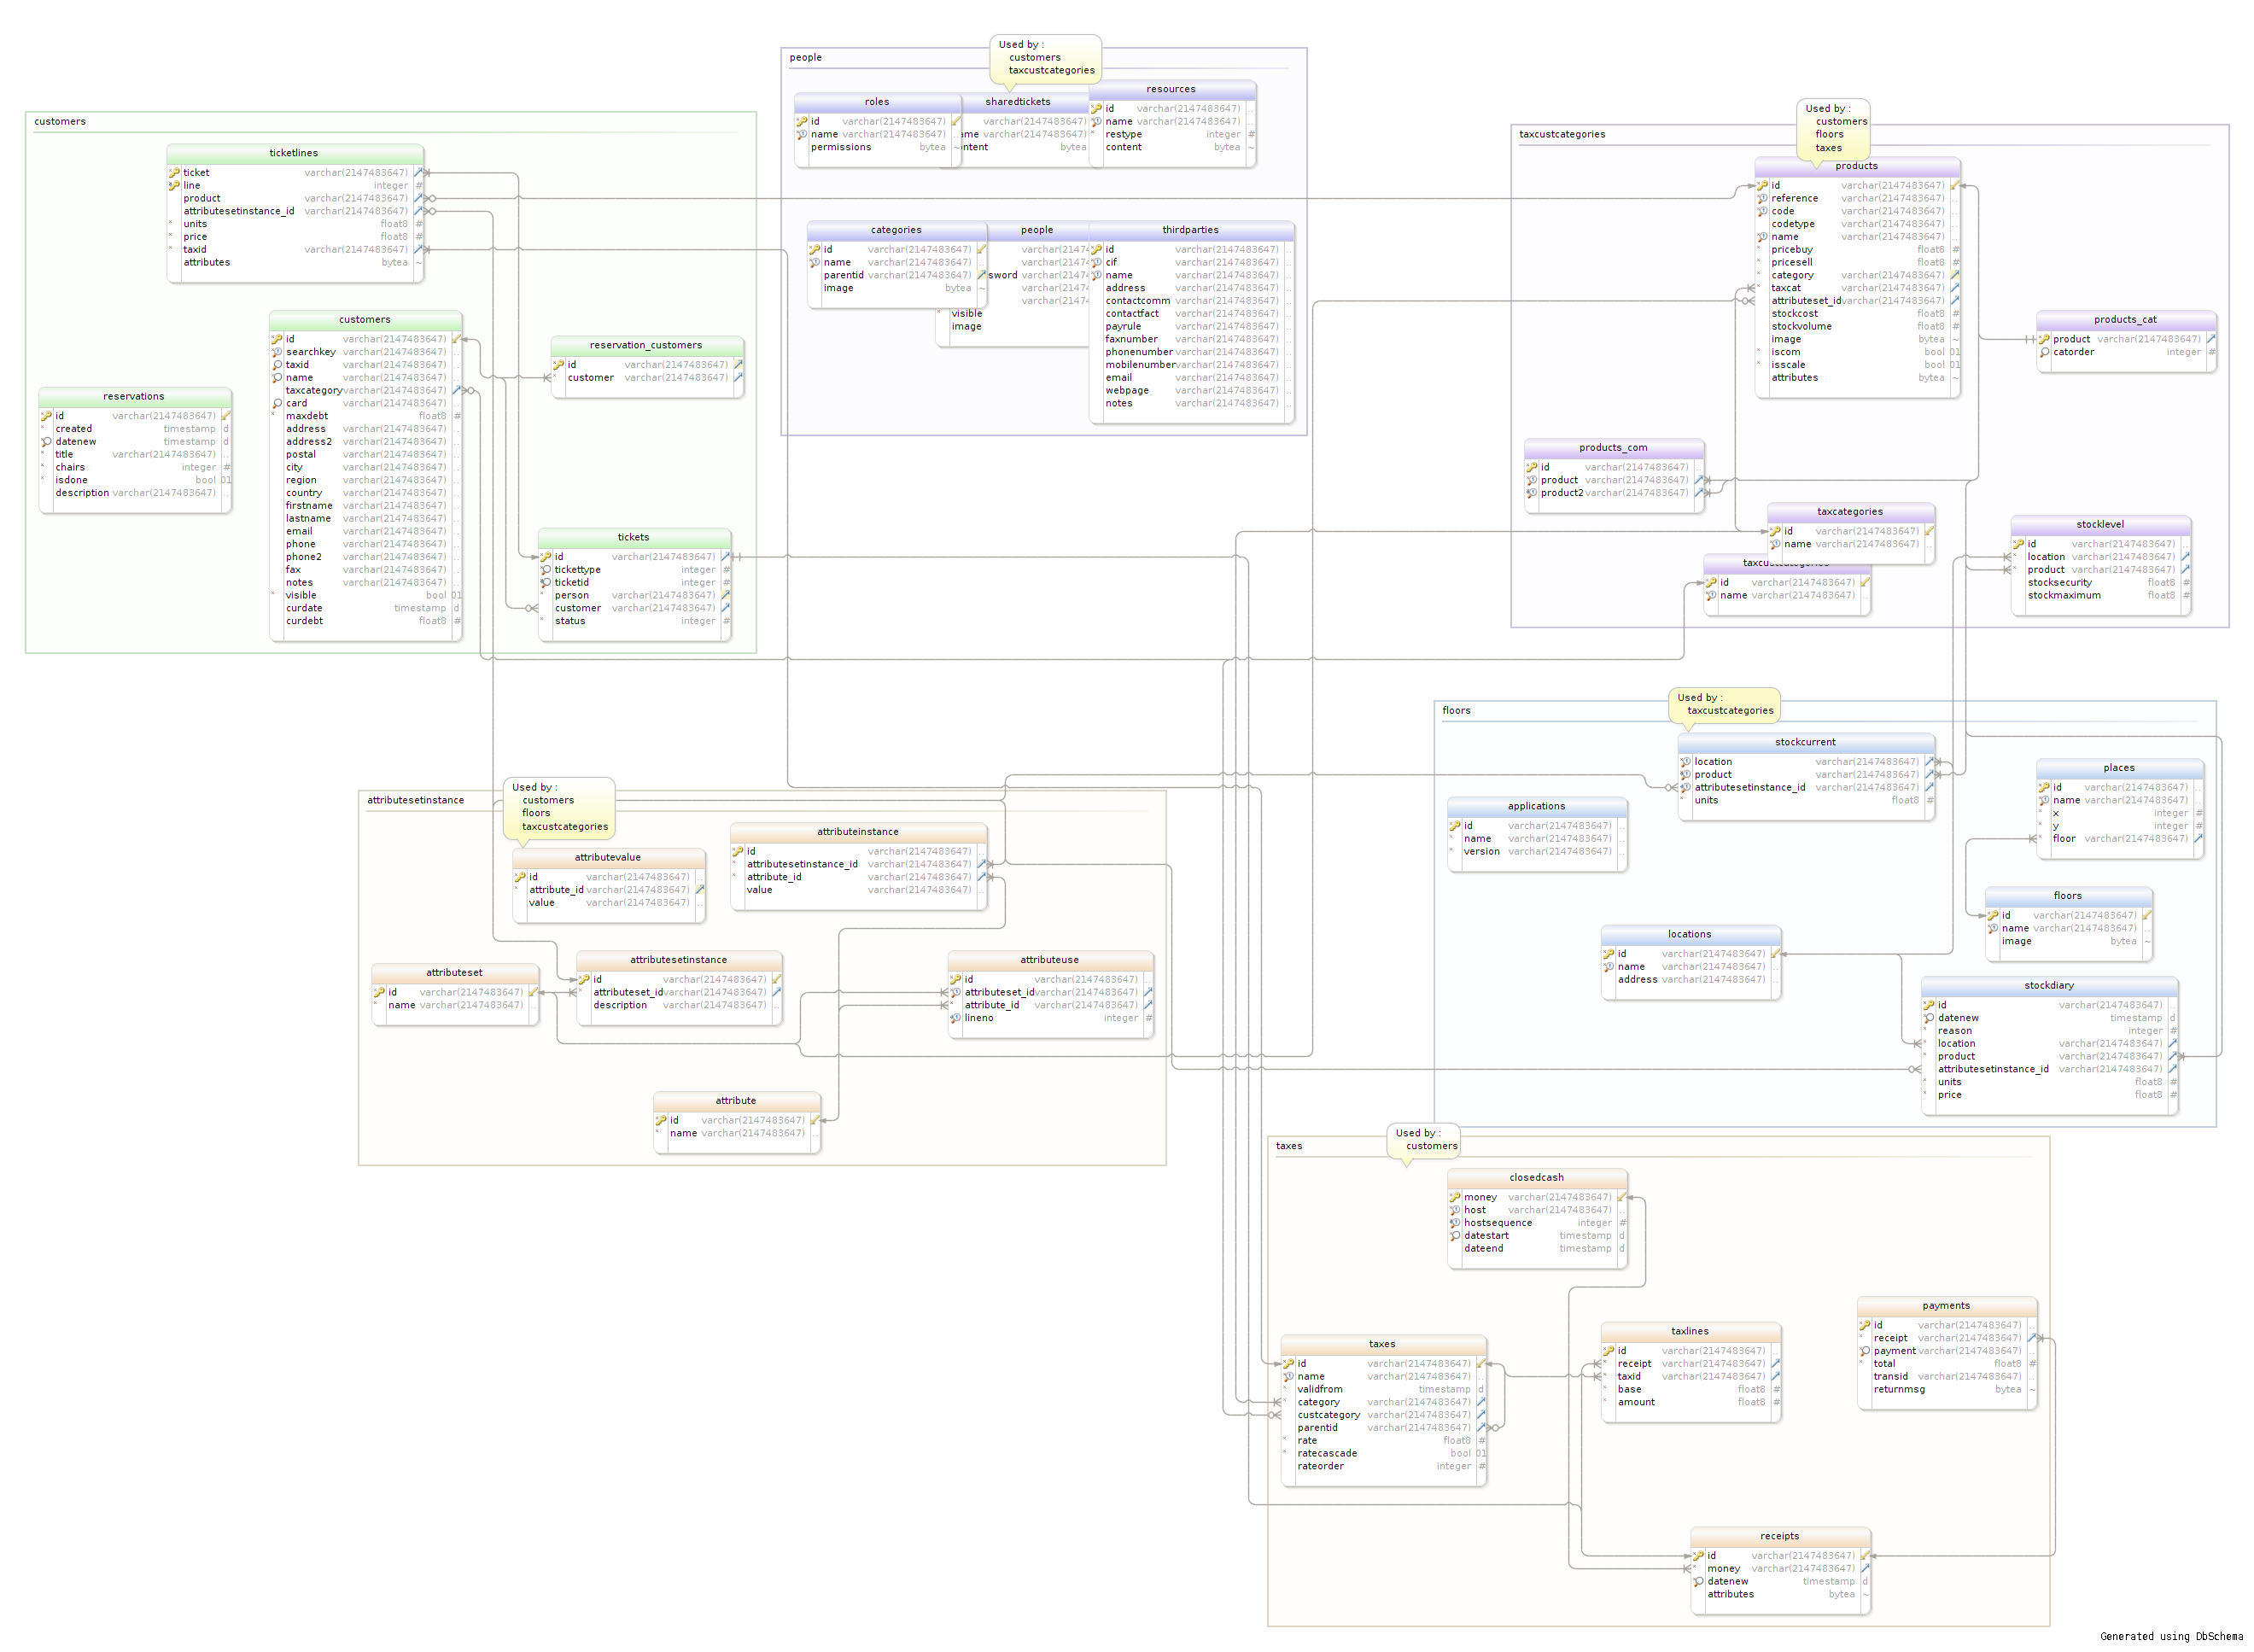Click the returnmsg column in payments
The height and width of the screenshot is (1652, 2254).
[x=1947, y=1390]
